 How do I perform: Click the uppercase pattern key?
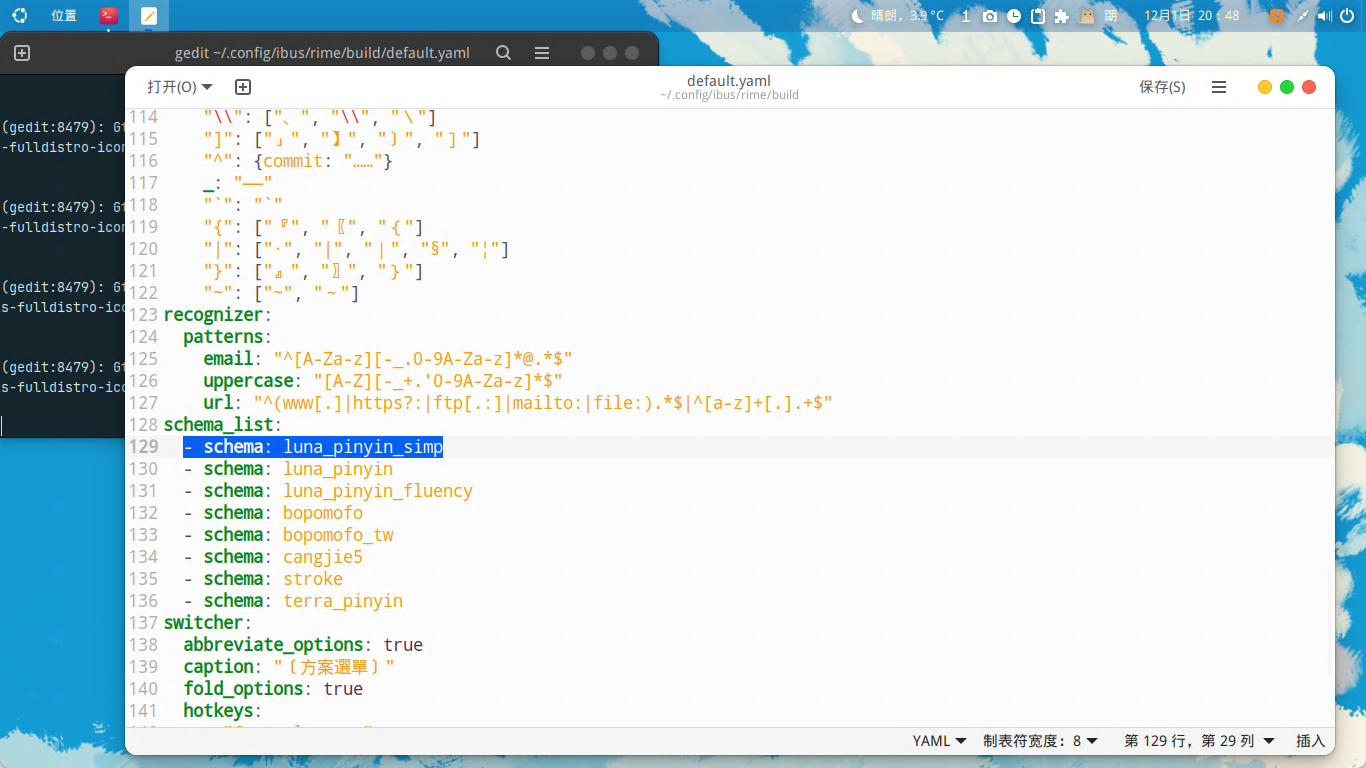[248, 381]
